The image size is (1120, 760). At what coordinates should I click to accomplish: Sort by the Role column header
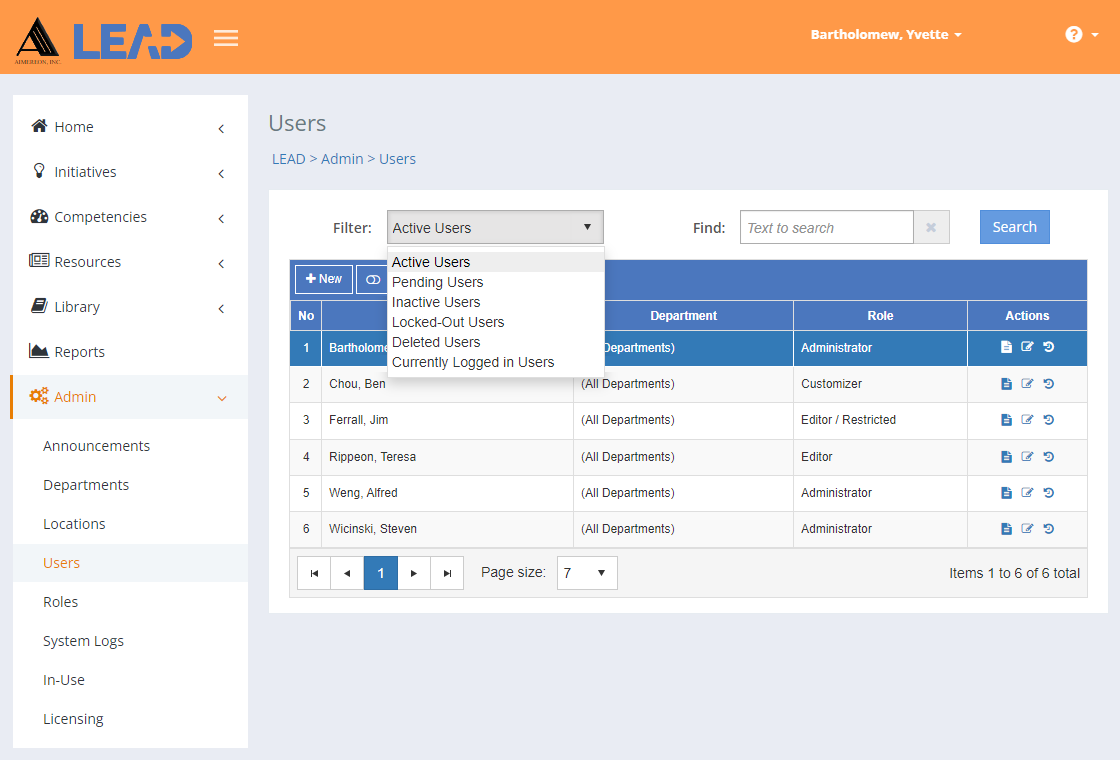coord(880,316)
